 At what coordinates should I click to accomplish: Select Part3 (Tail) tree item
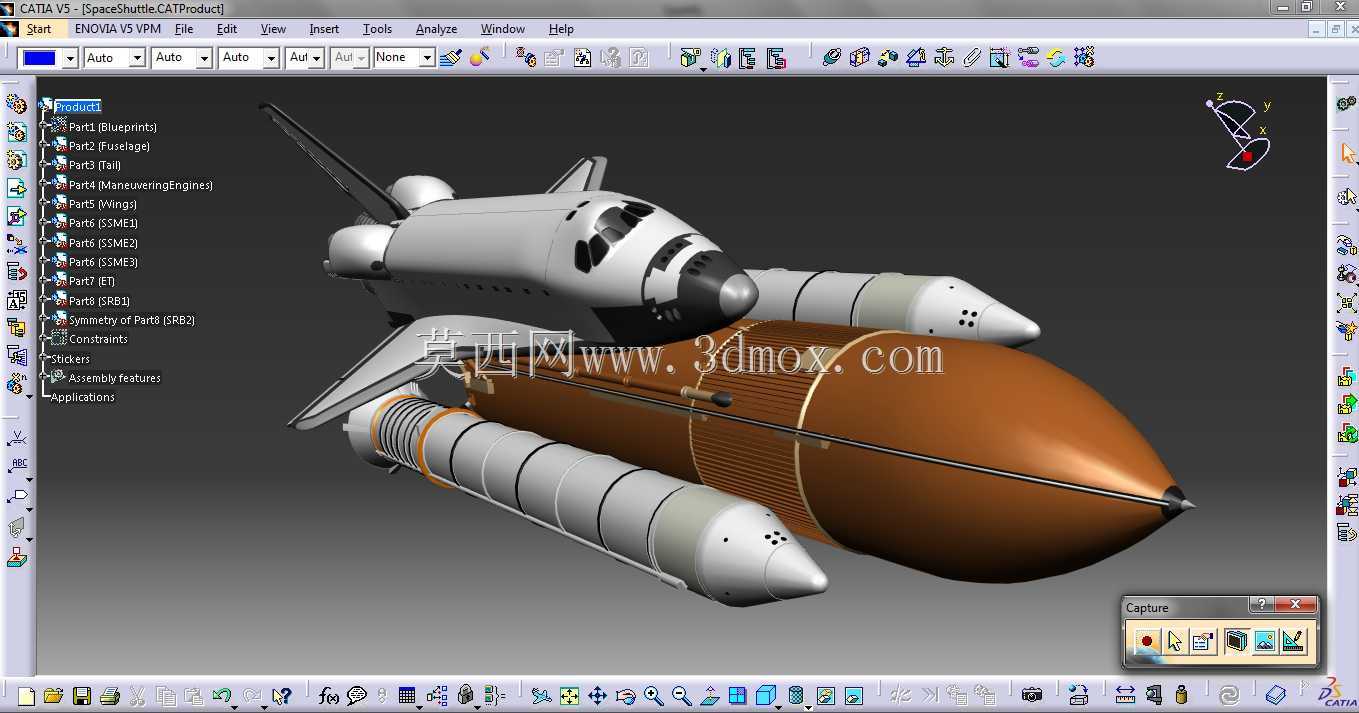(95, 165)
